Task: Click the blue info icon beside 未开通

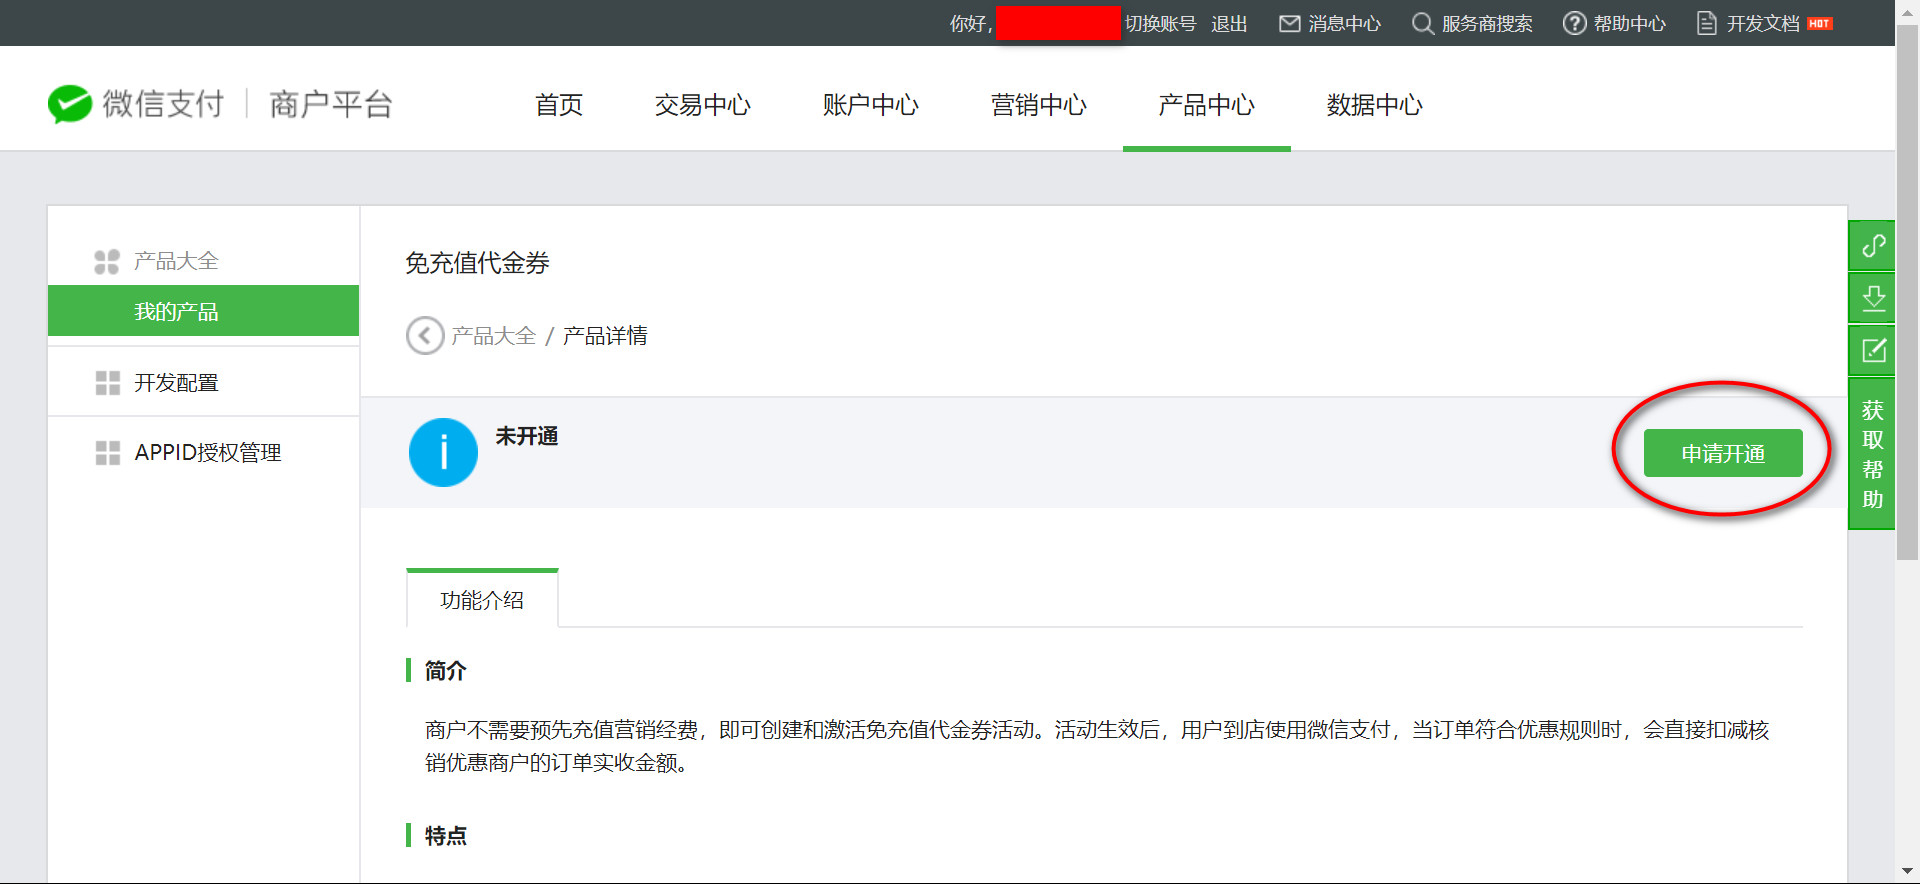Action: click(443, 452)
